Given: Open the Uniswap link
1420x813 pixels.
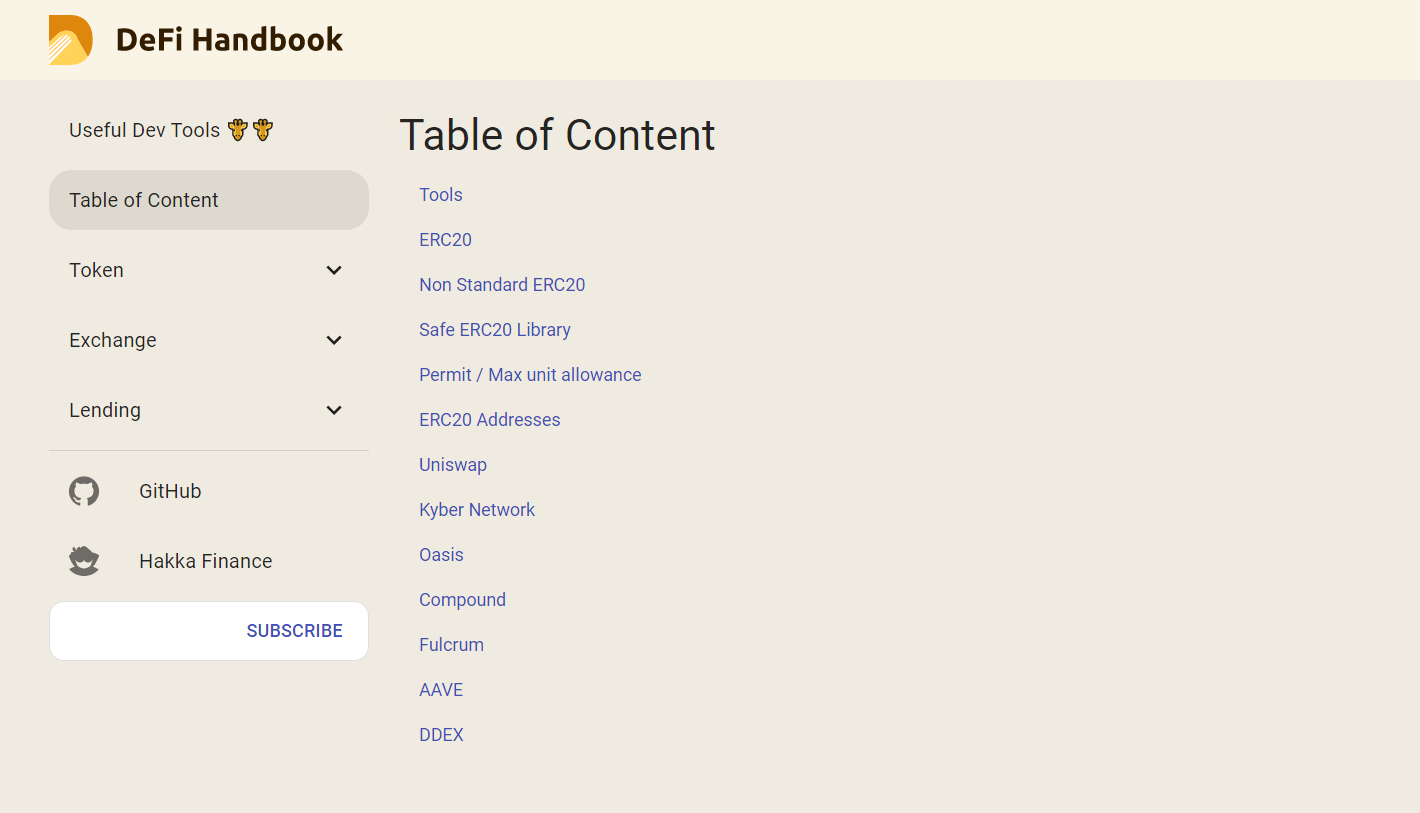Looking at the screenshot, I should [453, 465].
